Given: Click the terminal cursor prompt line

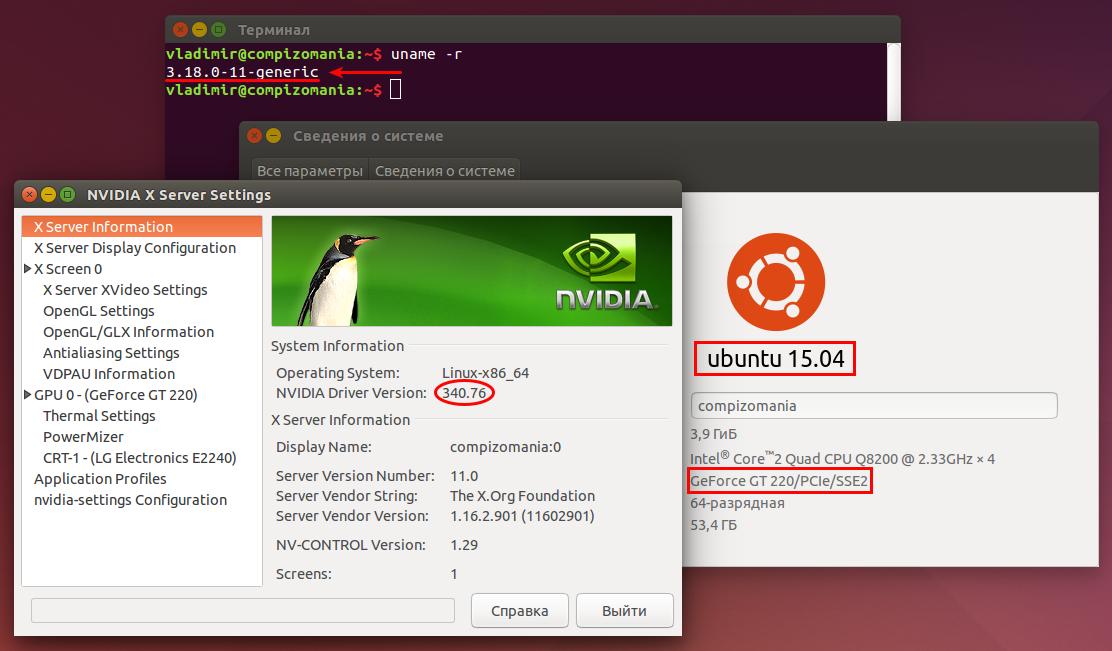Looking at the screenshot, I should 284,90.
